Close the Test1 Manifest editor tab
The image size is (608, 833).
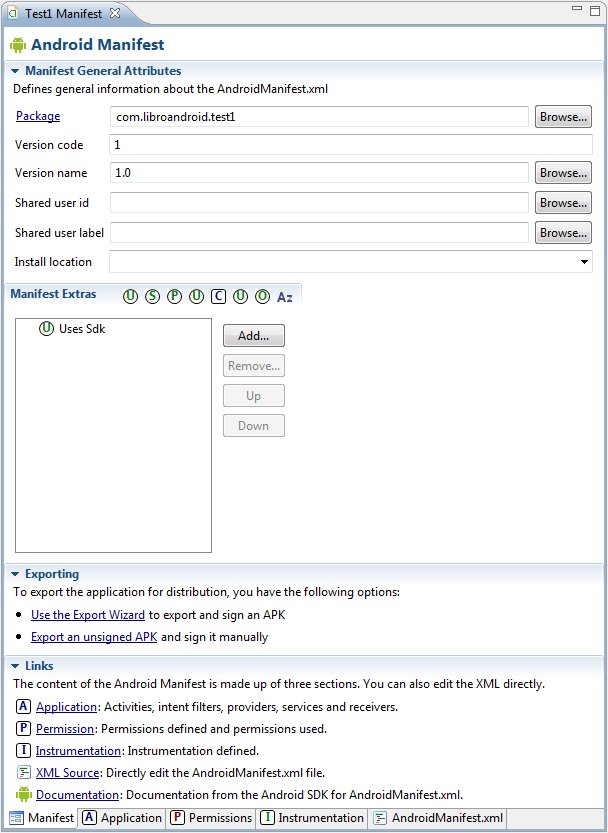tap(115, 13)
